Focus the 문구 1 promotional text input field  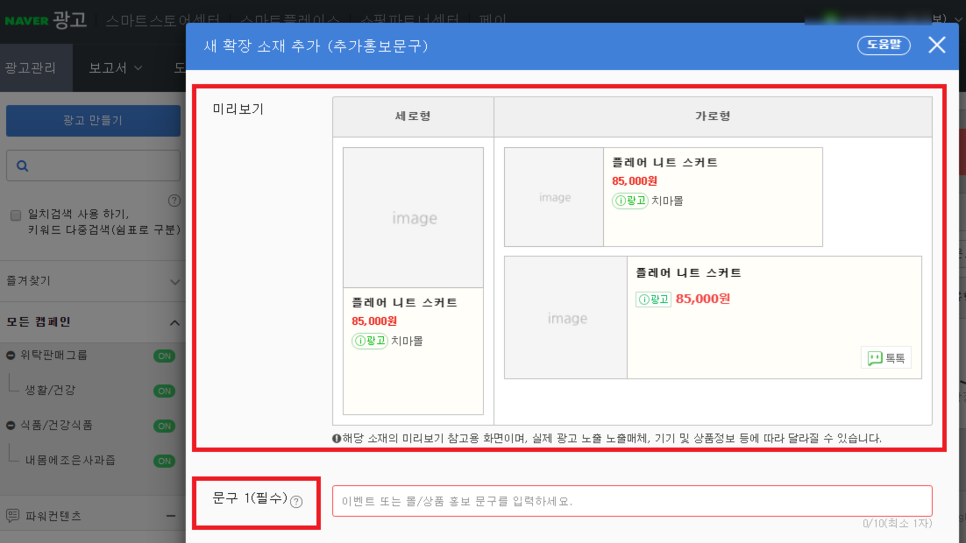632,501
